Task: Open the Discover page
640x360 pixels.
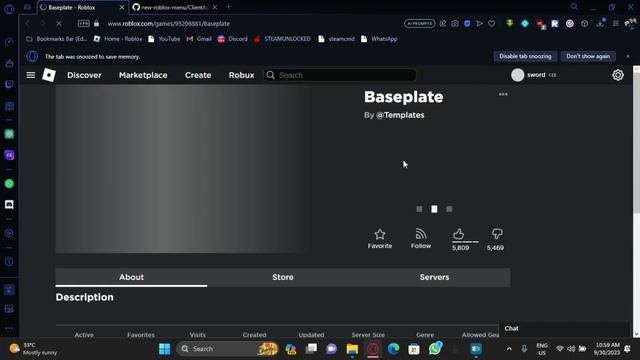Action: [x=84, y=75]
